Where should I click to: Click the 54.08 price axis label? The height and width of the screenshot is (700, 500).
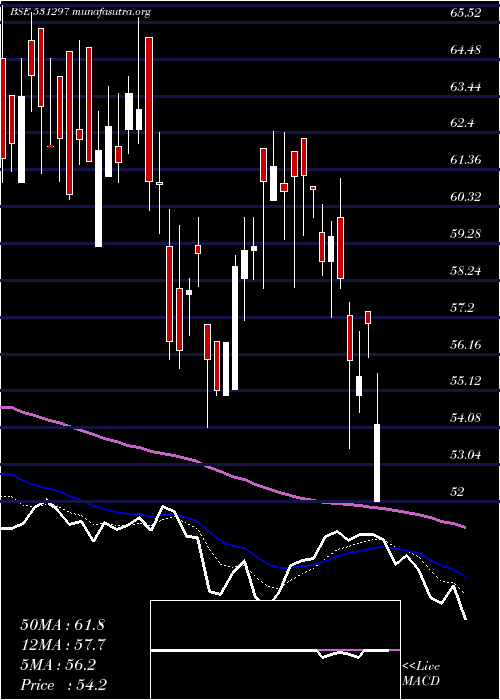pyautogui.click(x=465, y=417)
